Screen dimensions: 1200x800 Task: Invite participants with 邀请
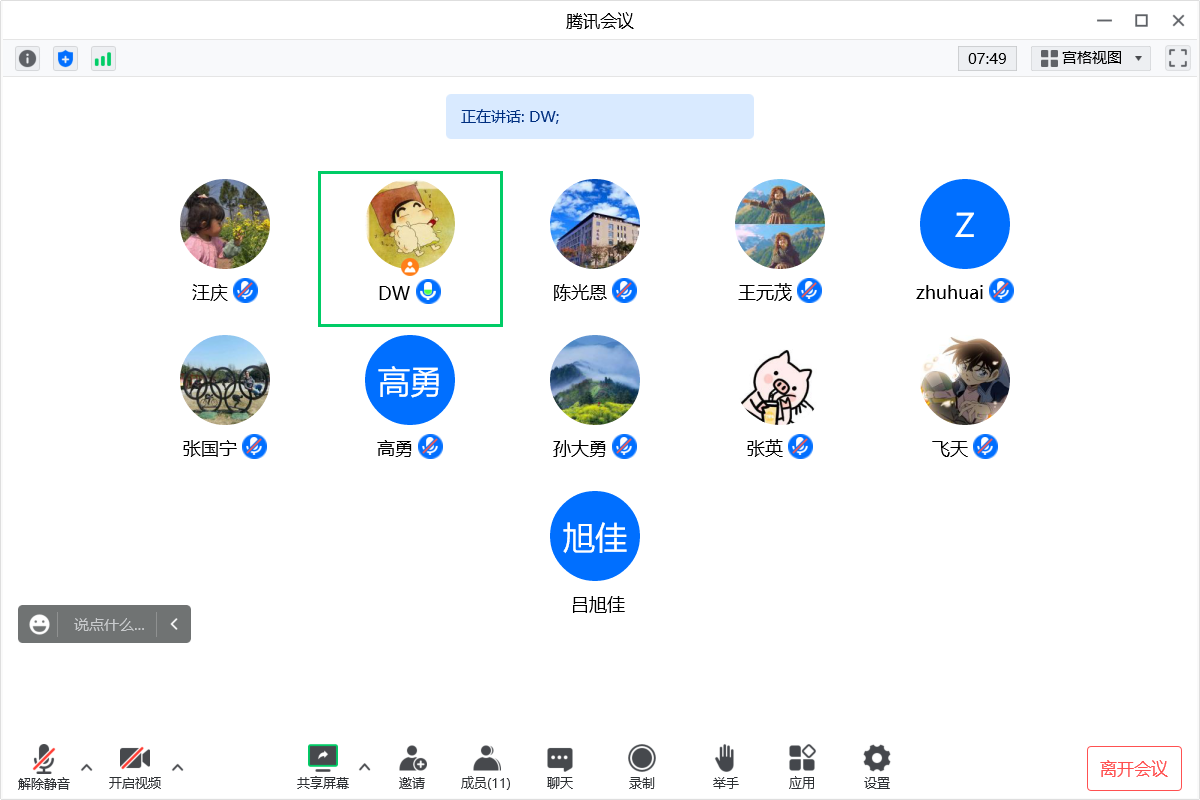pyautogui.click(x=412, y=766)
